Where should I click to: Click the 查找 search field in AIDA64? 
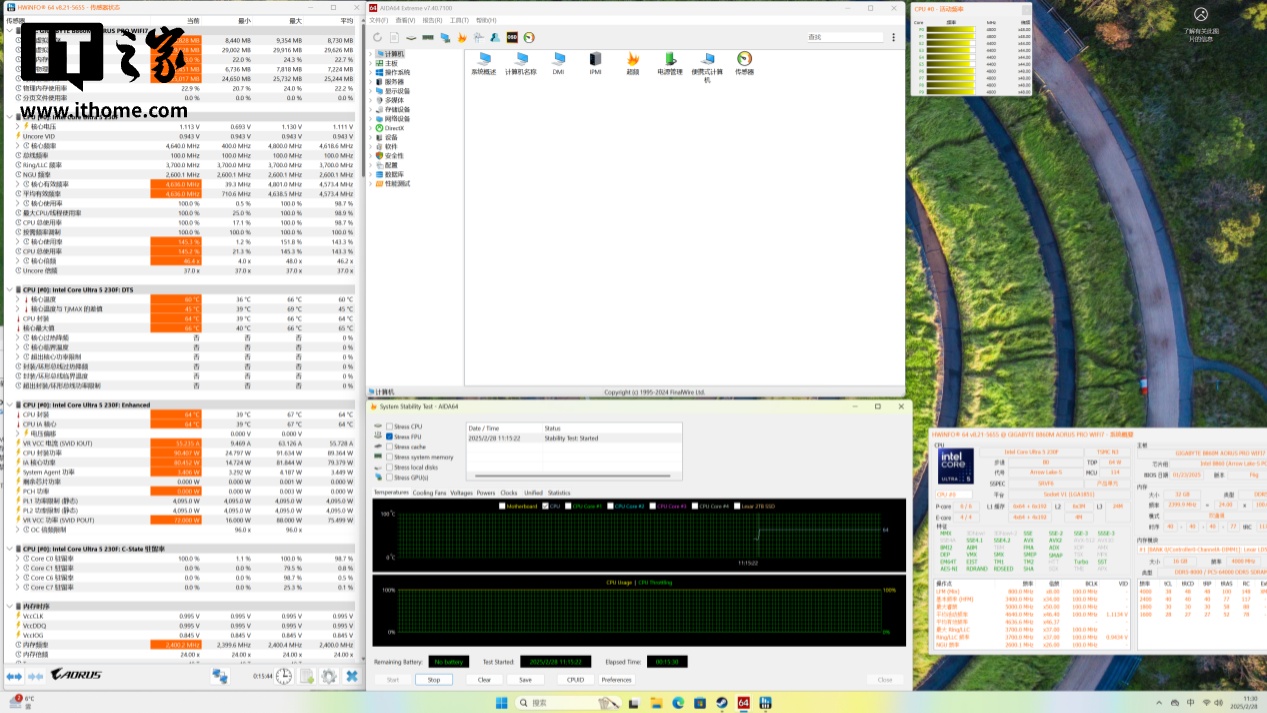click(845, 38)
